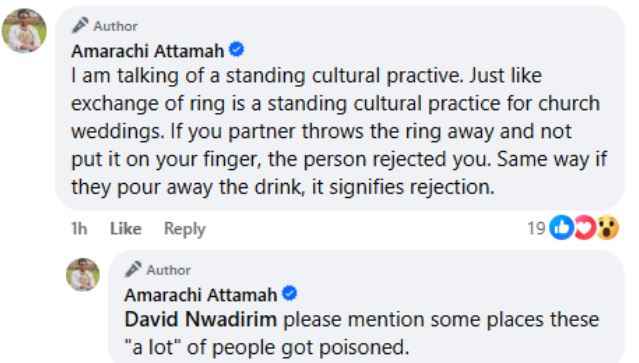
Task: Click the wow emoji reaction icon
Action: (x=608, y=227)
